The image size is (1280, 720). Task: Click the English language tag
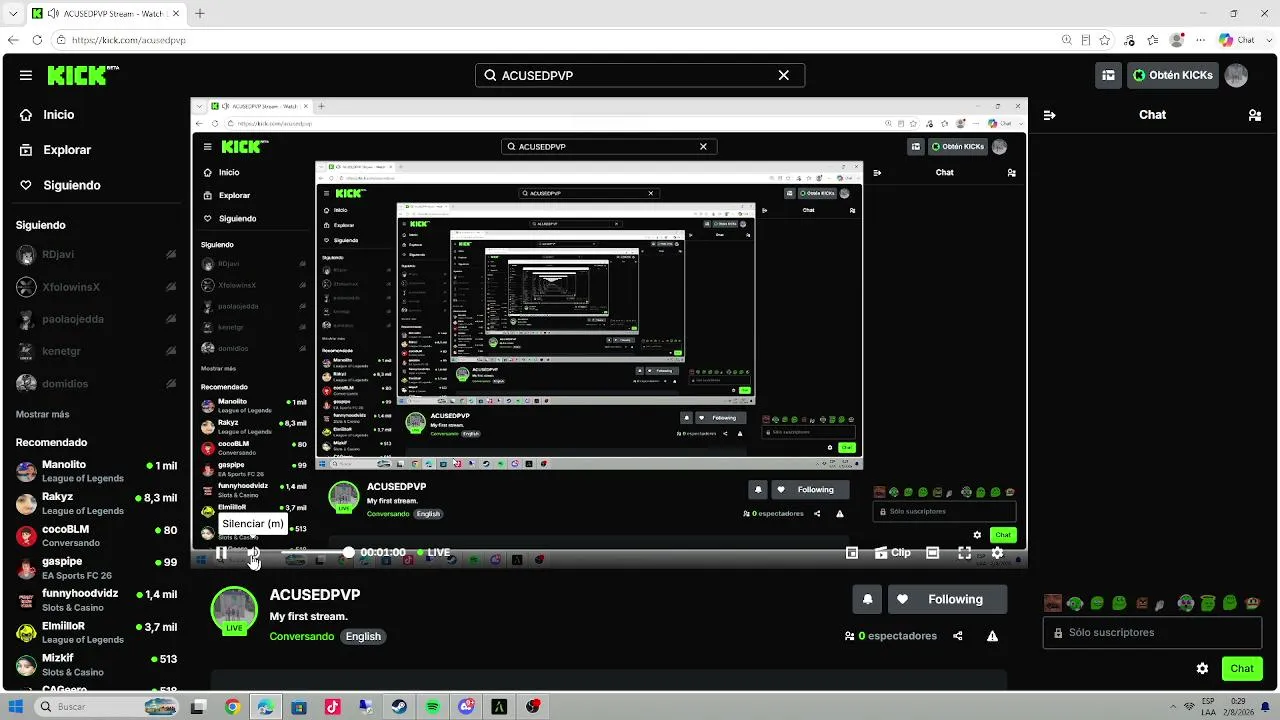(363, 636)
